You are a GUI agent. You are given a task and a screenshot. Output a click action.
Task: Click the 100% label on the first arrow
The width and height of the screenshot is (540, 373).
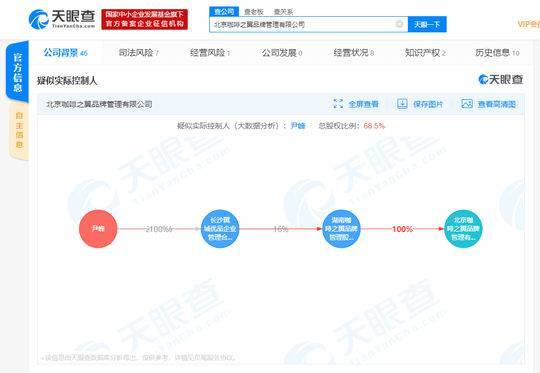159,229
